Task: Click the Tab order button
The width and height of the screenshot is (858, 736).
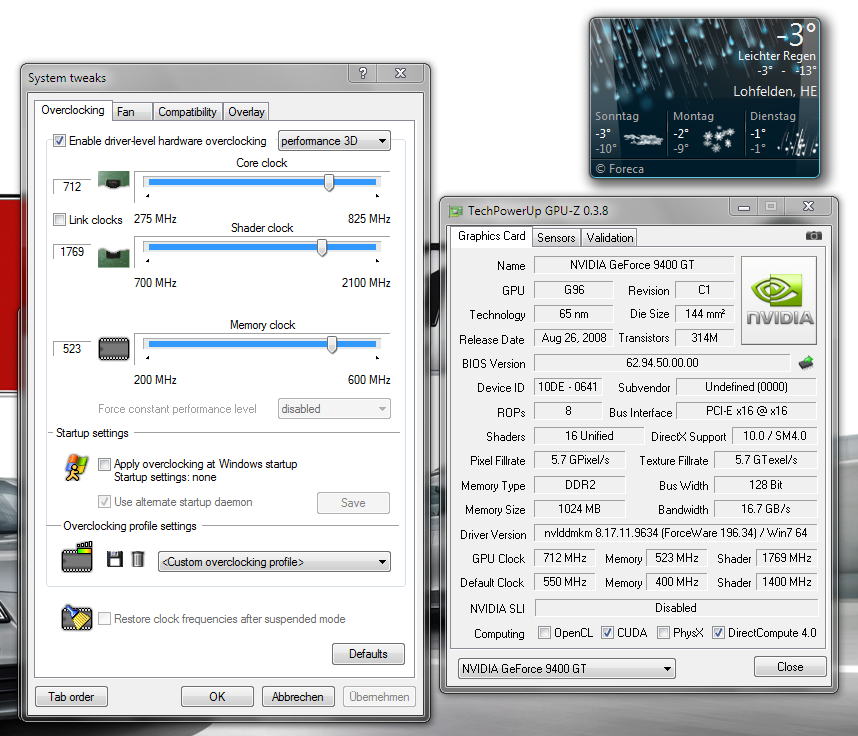Action: click(x=71, y=697)
